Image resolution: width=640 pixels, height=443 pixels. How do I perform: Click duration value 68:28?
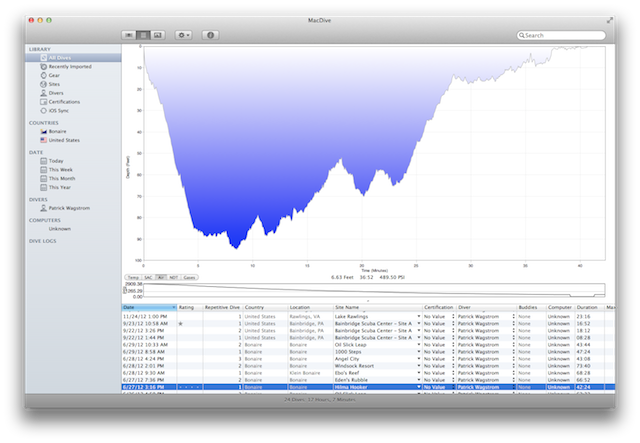coord(583,373)
